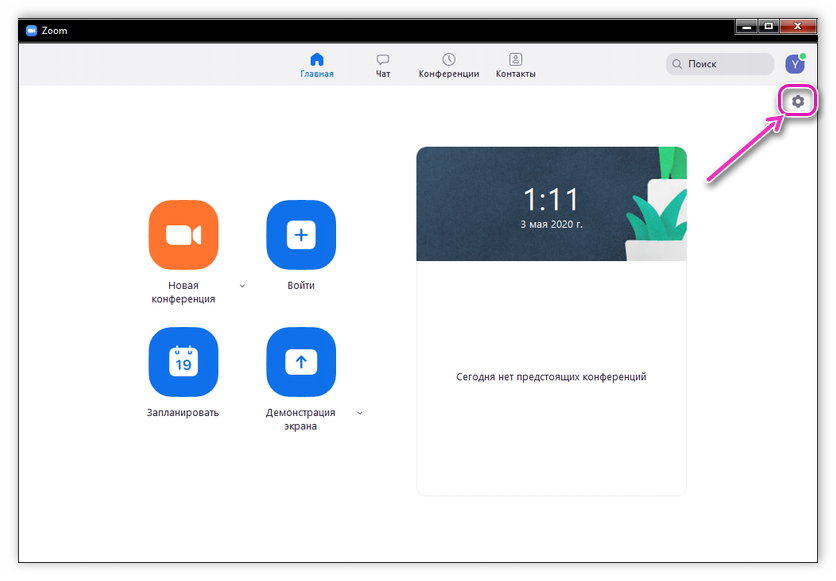The width and height of the screenshot is (836, 581).
Task: Click into the Поиск search field
Action: tap(725, 64)
